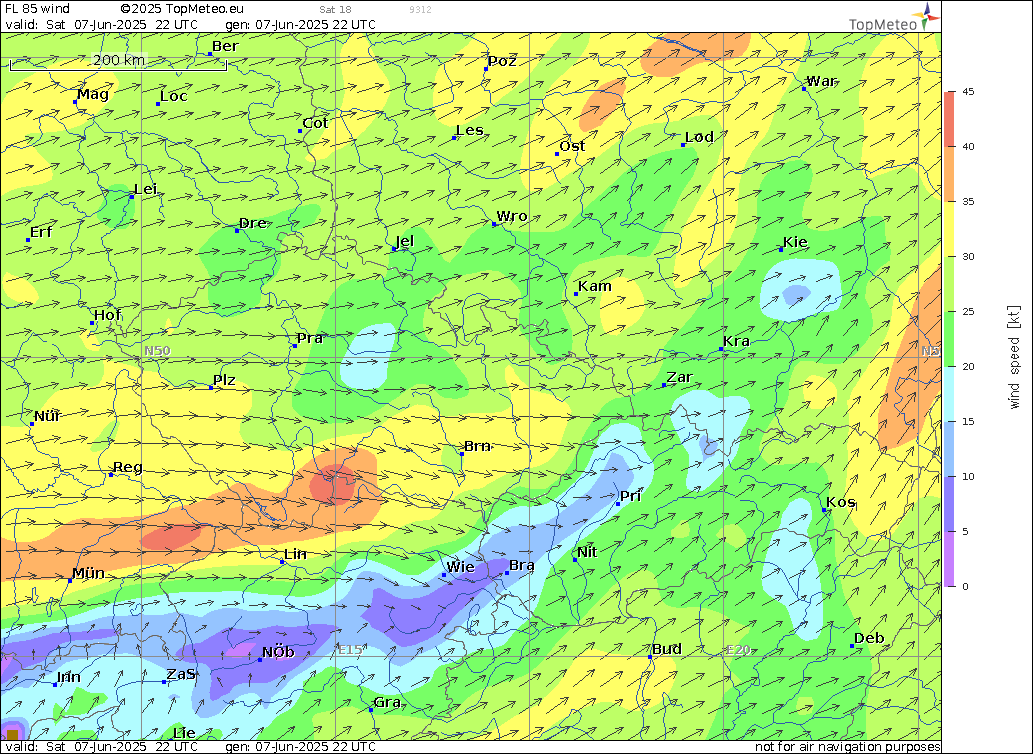
Task: Click the 'Plz' city label
Action: 224,380
